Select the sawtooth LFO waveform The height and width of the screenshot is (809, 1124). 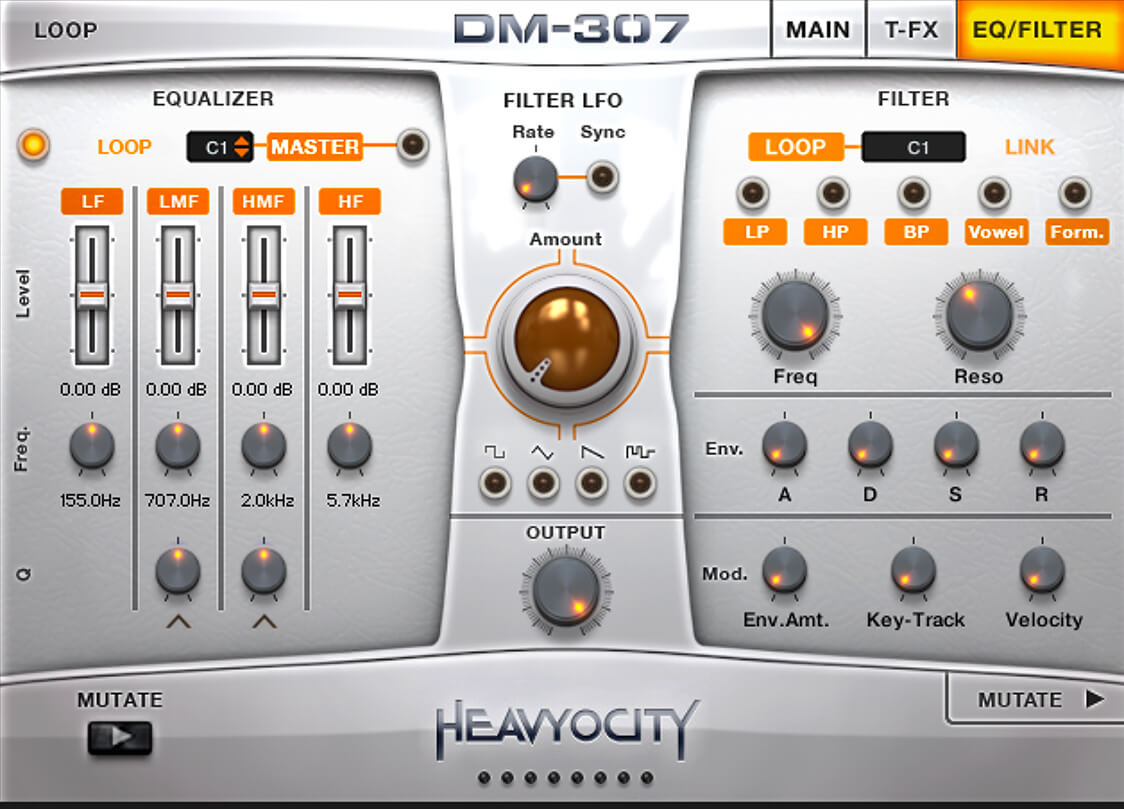click(591, 484)
